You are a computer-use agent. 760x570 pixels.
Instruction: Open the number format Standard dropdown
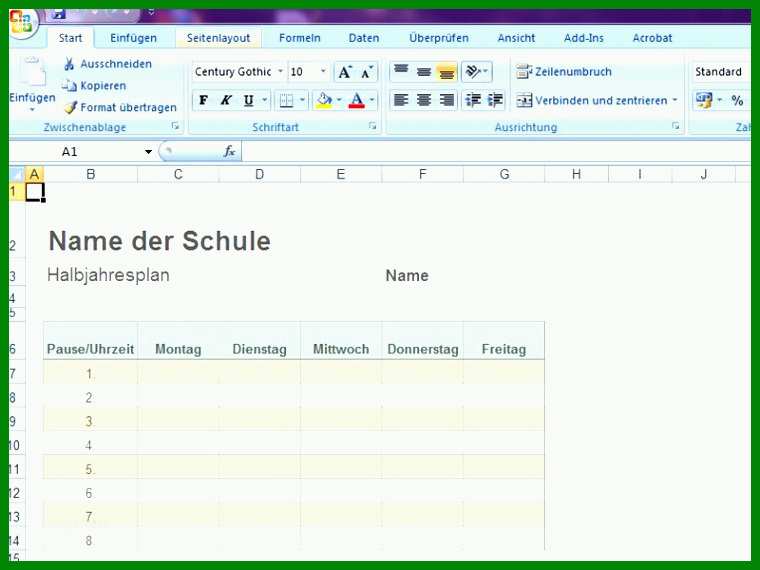coord(721,72)
